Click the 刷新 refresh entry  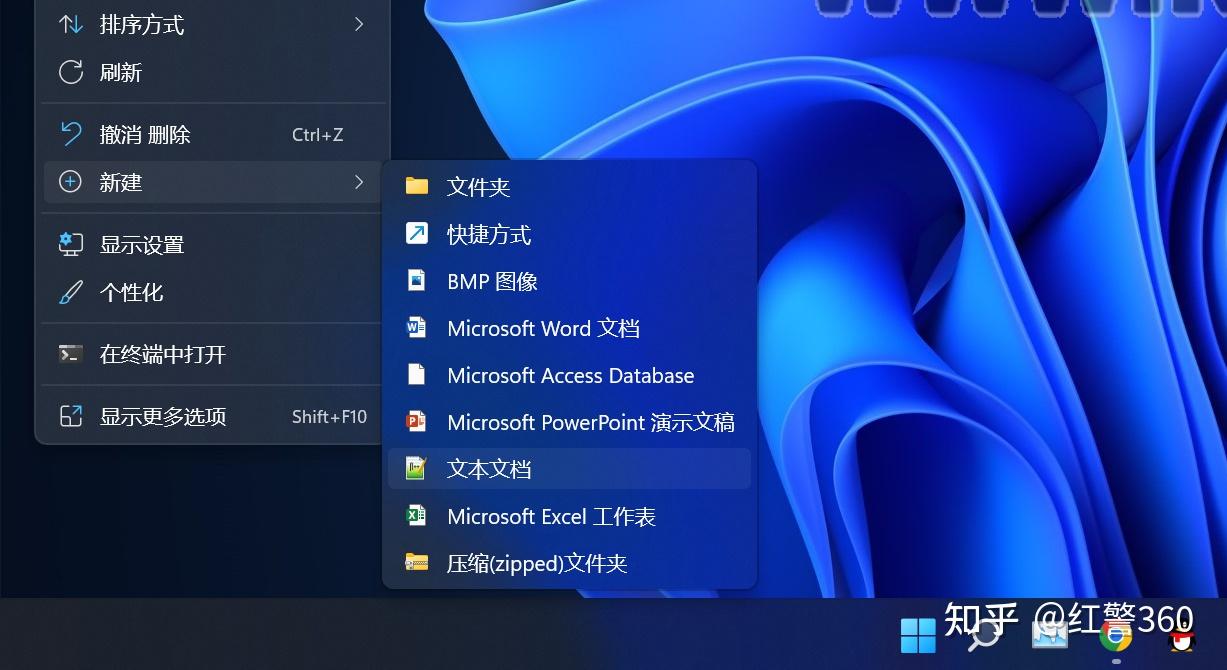[213, 72]
